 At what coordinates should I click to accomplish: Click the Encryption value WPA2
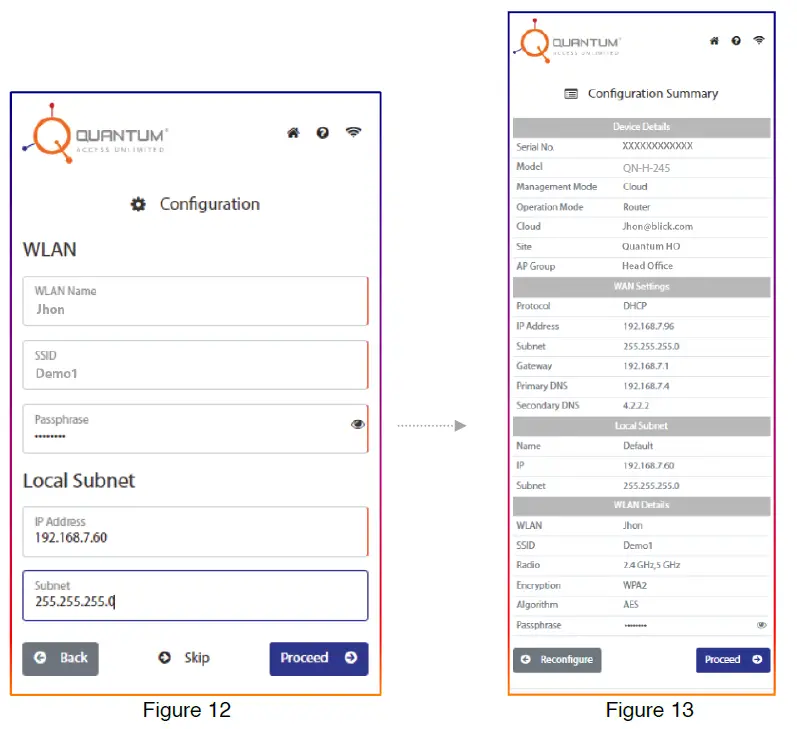pyautogui.click(x=635, y=586)
